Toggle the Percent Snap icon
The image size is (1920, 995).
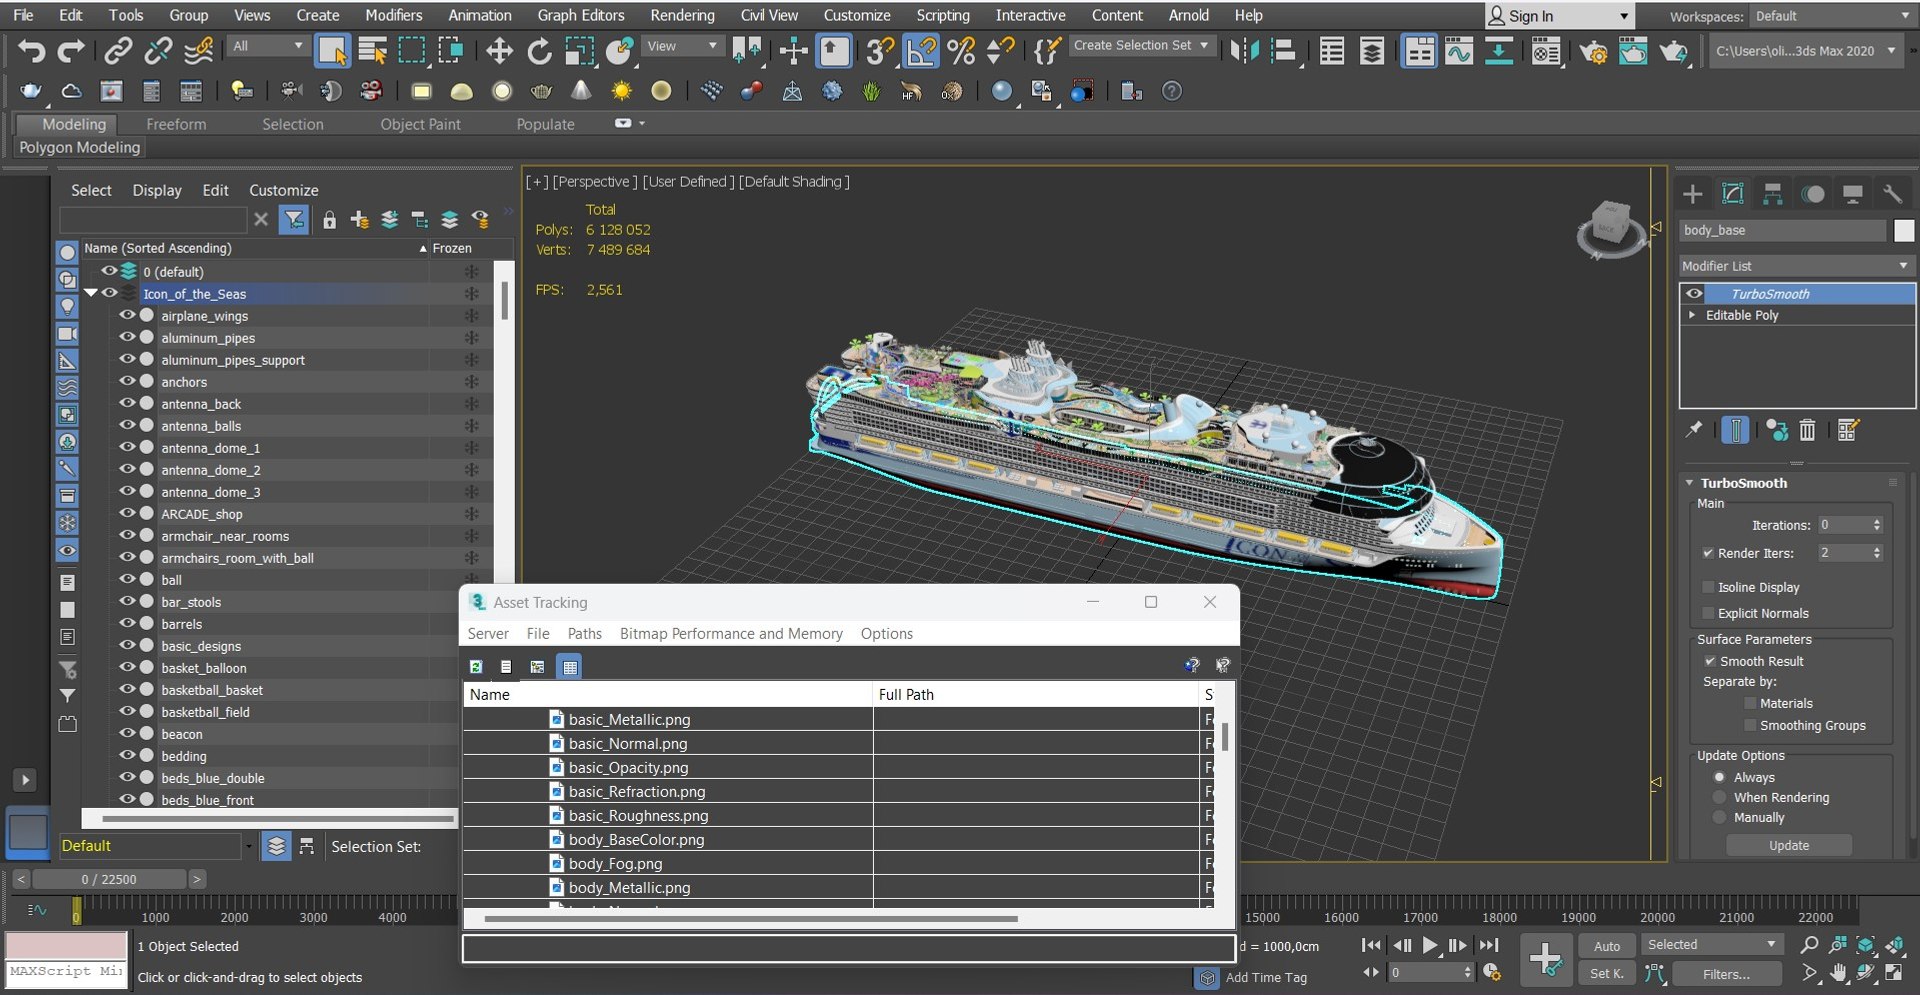pos(961,50)
